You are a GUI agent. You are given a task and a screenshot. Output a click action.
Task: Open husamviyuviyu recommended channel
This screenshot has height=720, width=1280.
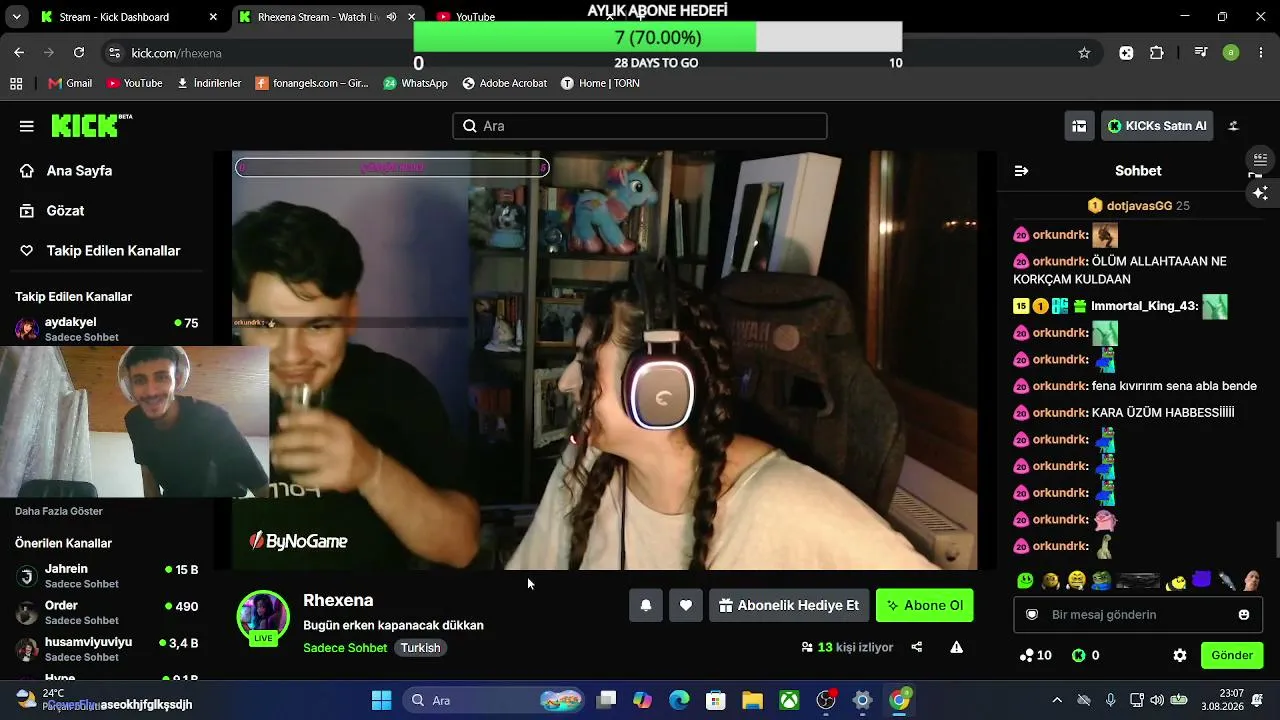106,648
